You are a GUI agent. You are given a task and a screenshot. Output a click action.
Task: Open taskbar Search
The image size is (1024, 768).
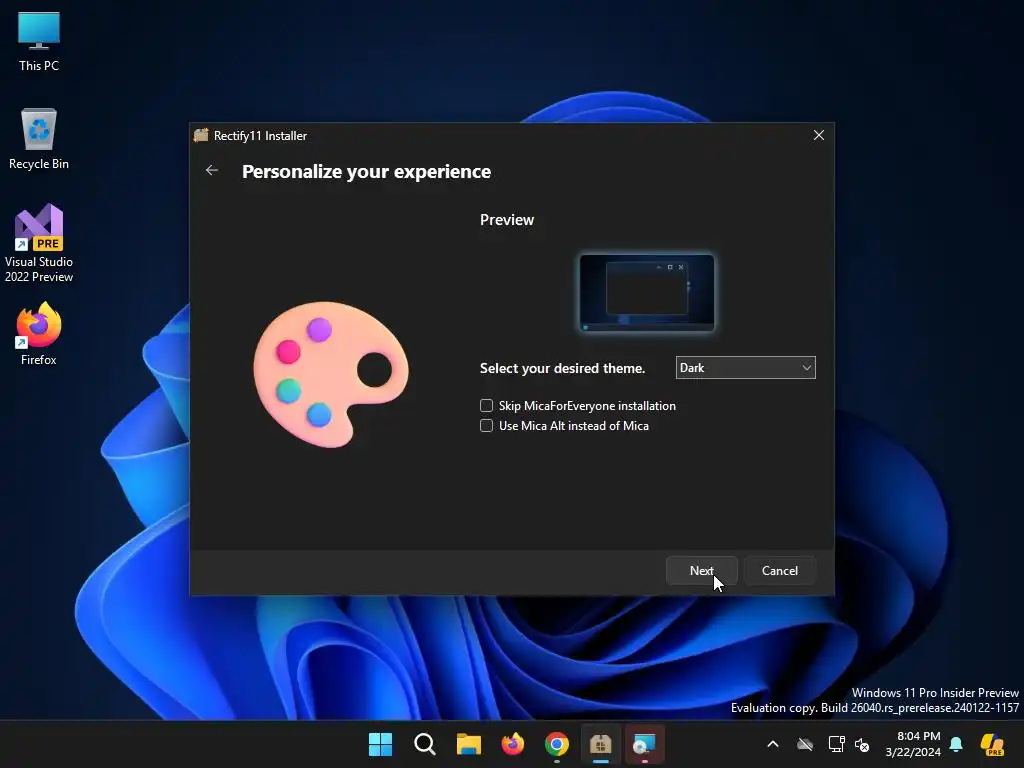tap(424, 744)
